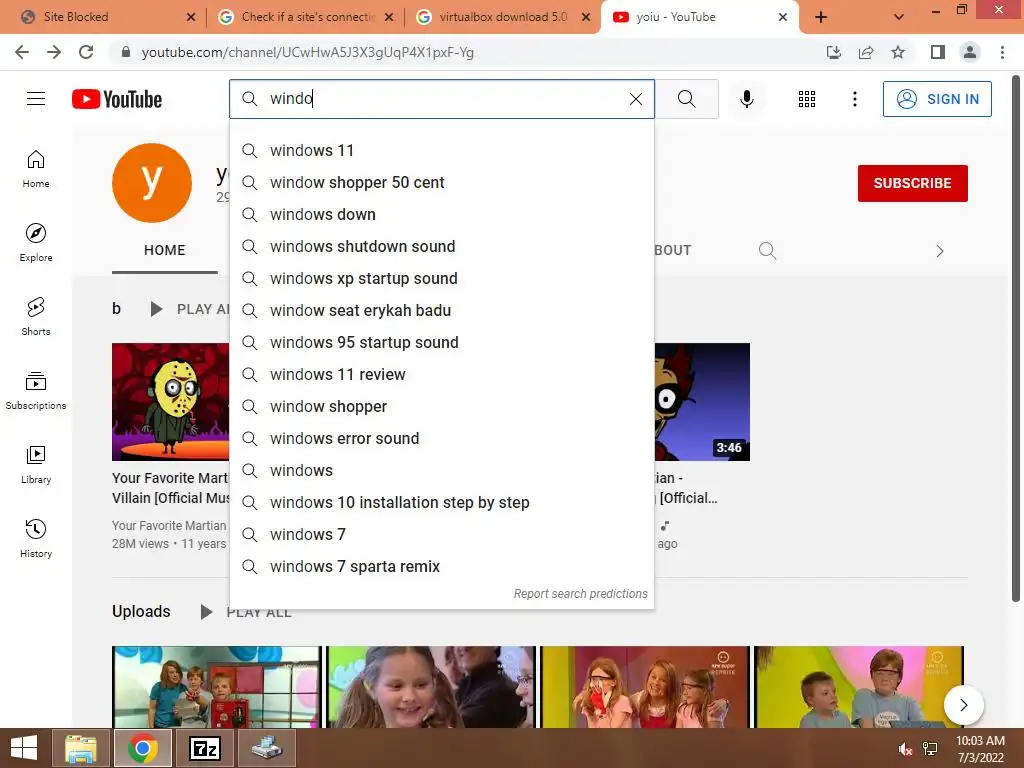Image resolution: width=1024 pixels, height=768 pixels.
Task: Open Library in the sidebar
Action: click(x=36, y=464)
